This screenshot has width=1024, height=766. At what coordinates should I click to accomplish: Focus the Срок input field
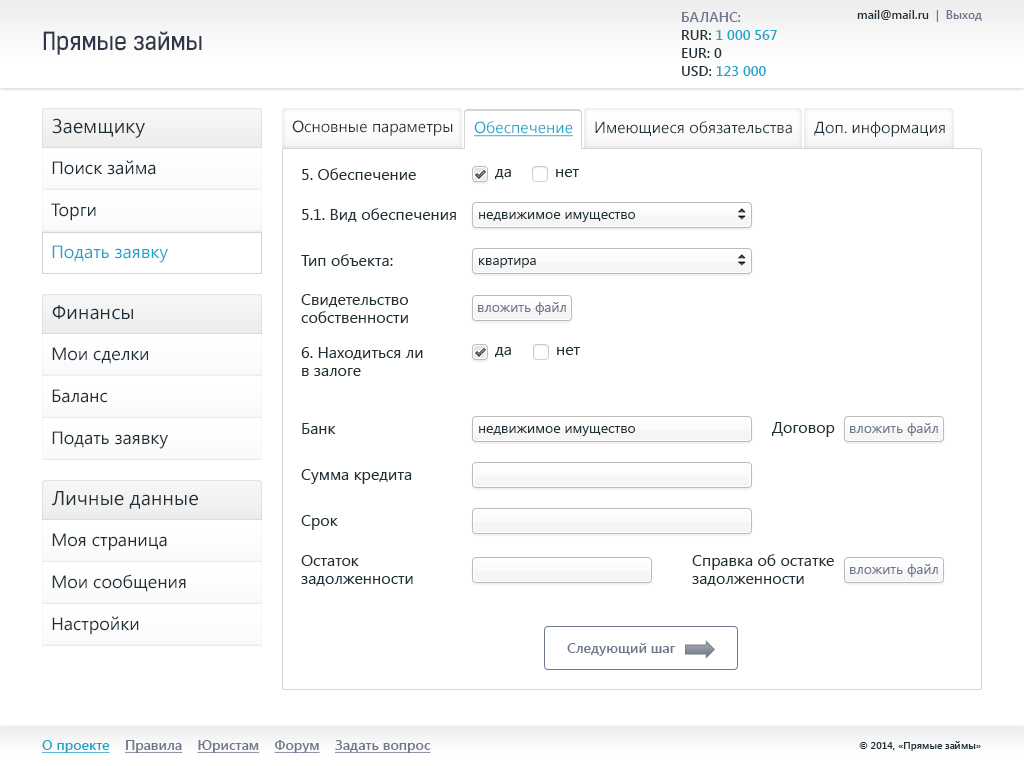pos(612,521)
